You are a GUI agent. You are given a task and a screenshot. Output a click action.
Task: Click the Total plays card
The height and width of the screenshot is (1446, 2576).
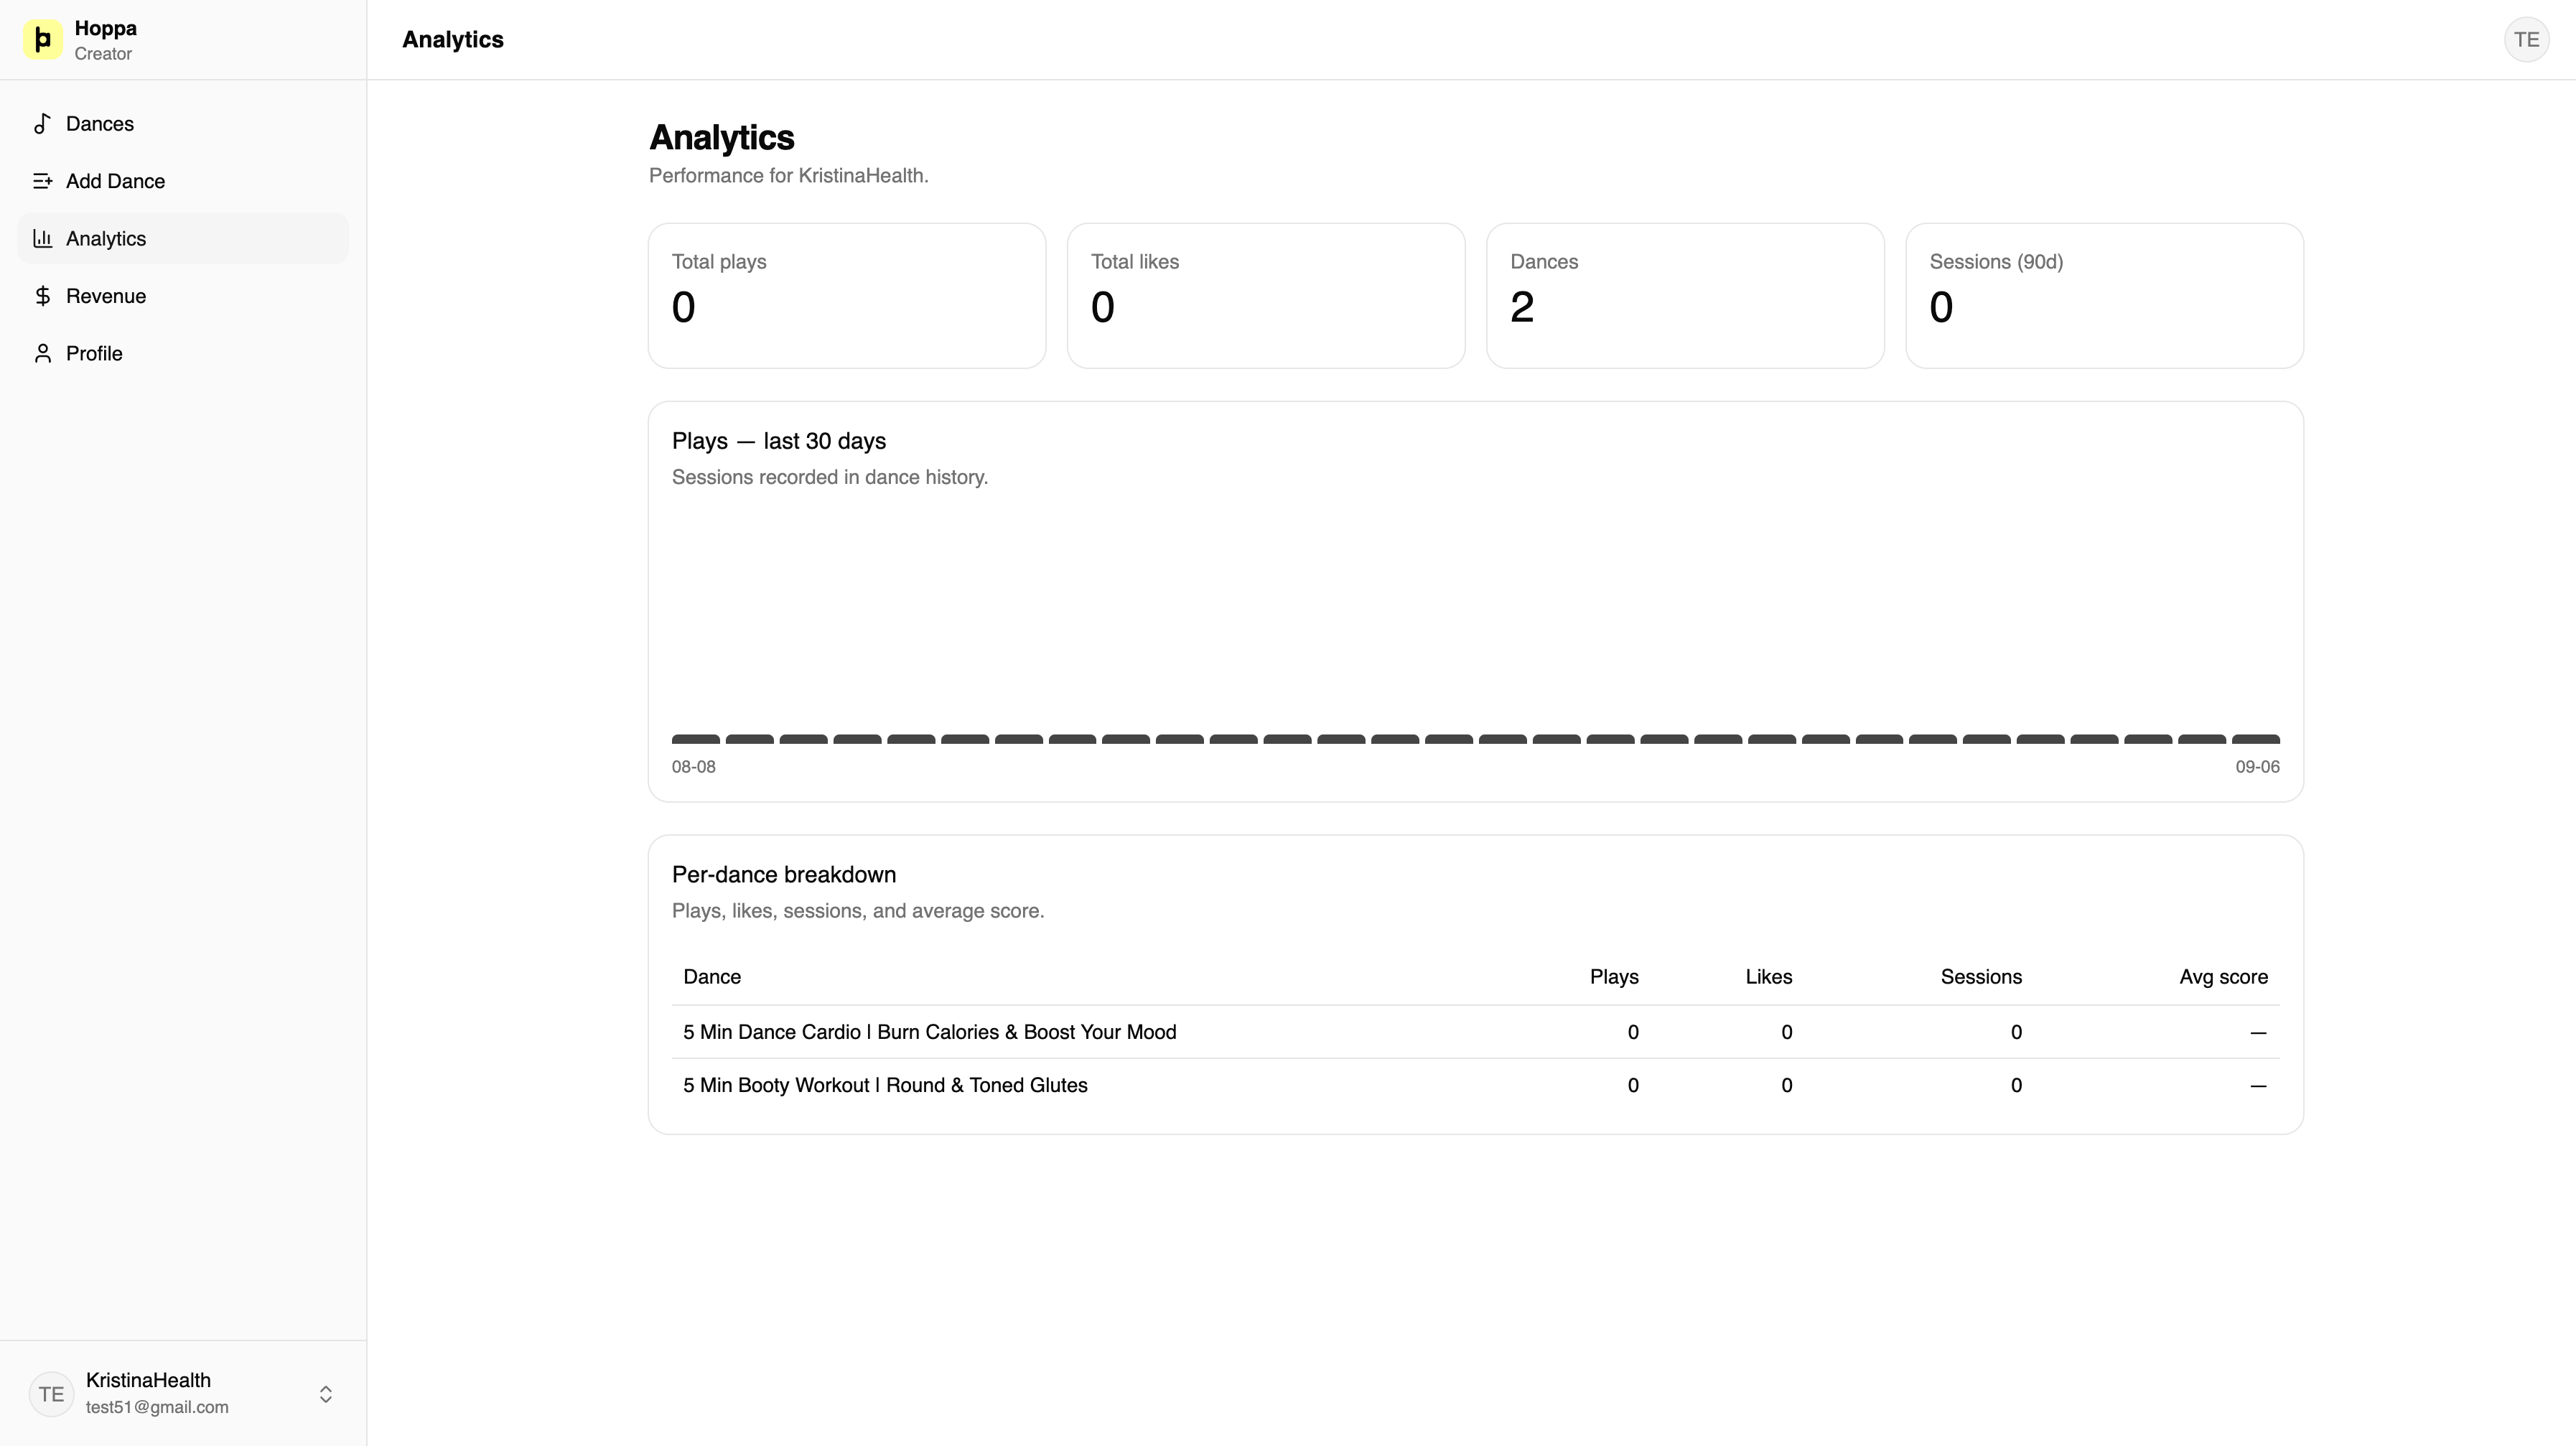[847, 296]
